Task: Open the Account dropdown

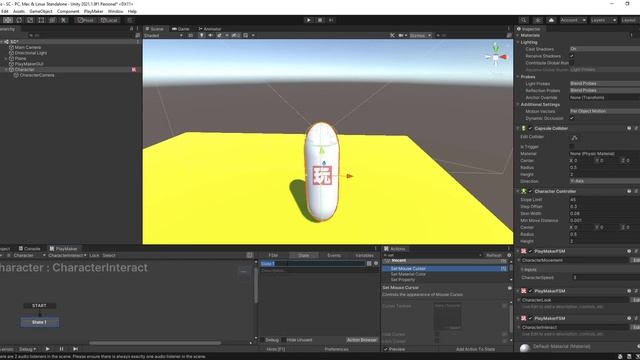Action: 573,20
